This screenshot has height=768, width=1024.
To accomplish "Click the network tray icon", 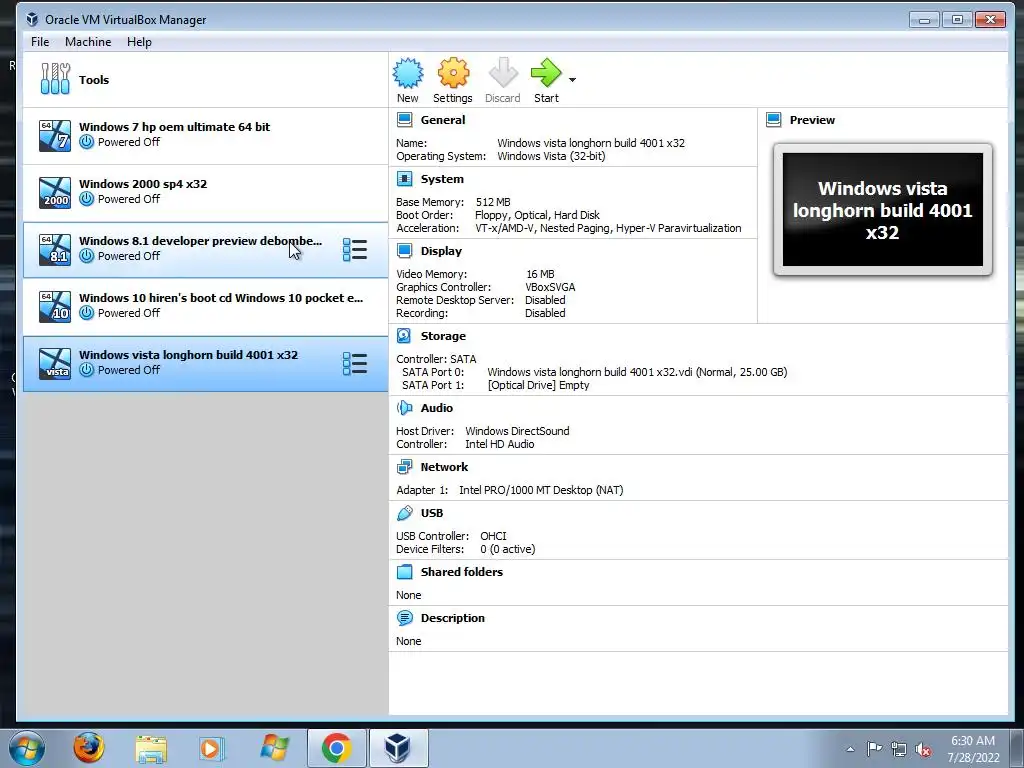I will pos(899,749).
